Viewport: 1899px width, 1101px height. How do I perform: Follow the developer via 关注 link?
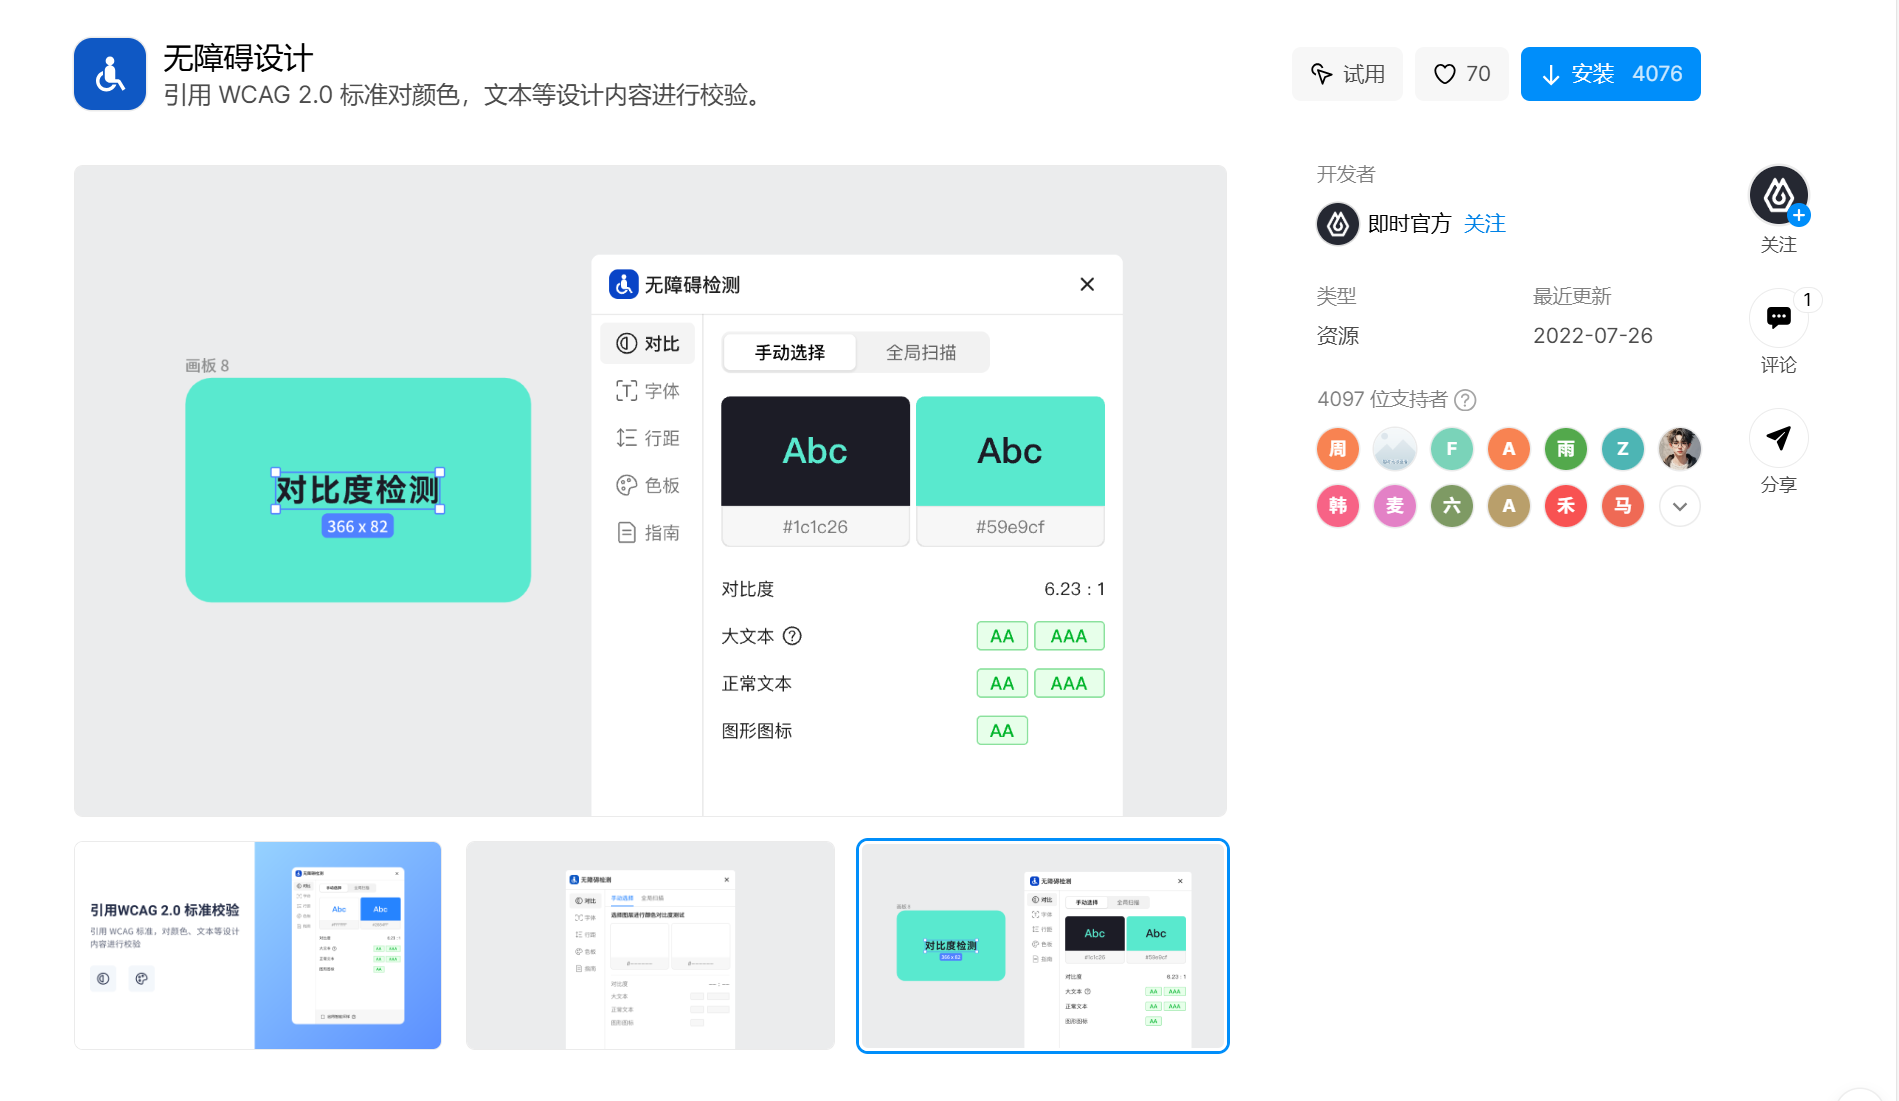(x=1484, y=224)
